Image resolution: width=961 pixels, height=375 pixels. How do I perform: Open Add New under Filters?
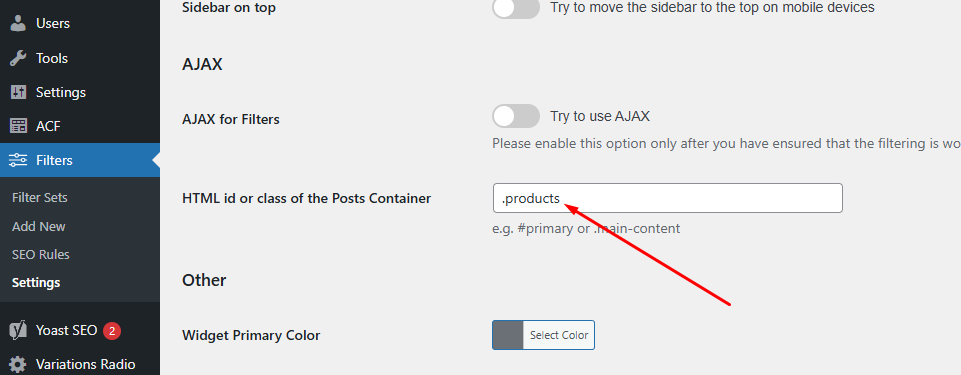[x=39, y=226]
